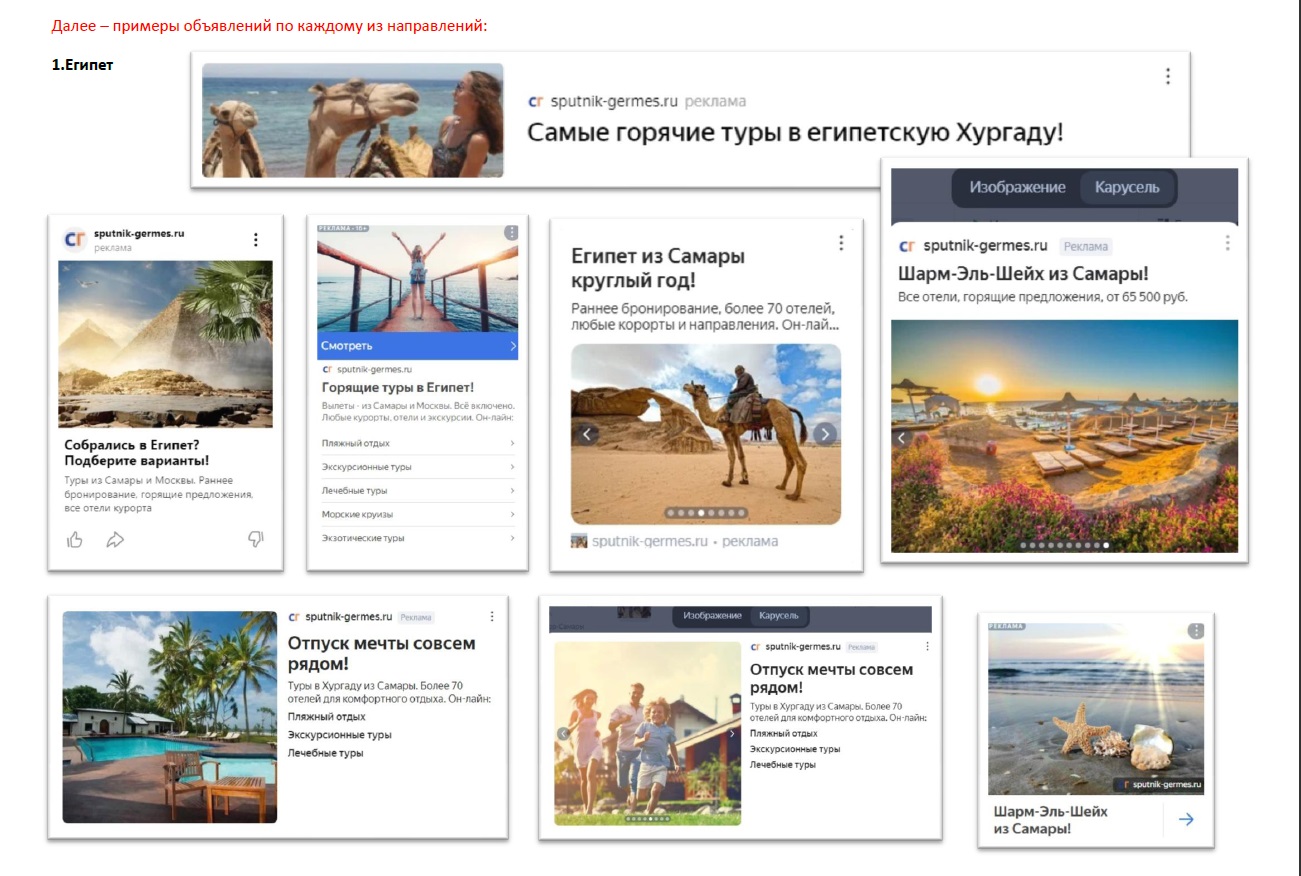
Task: Expand the "Экзотические туры" chevron
Action: click(x=512, y=538)
